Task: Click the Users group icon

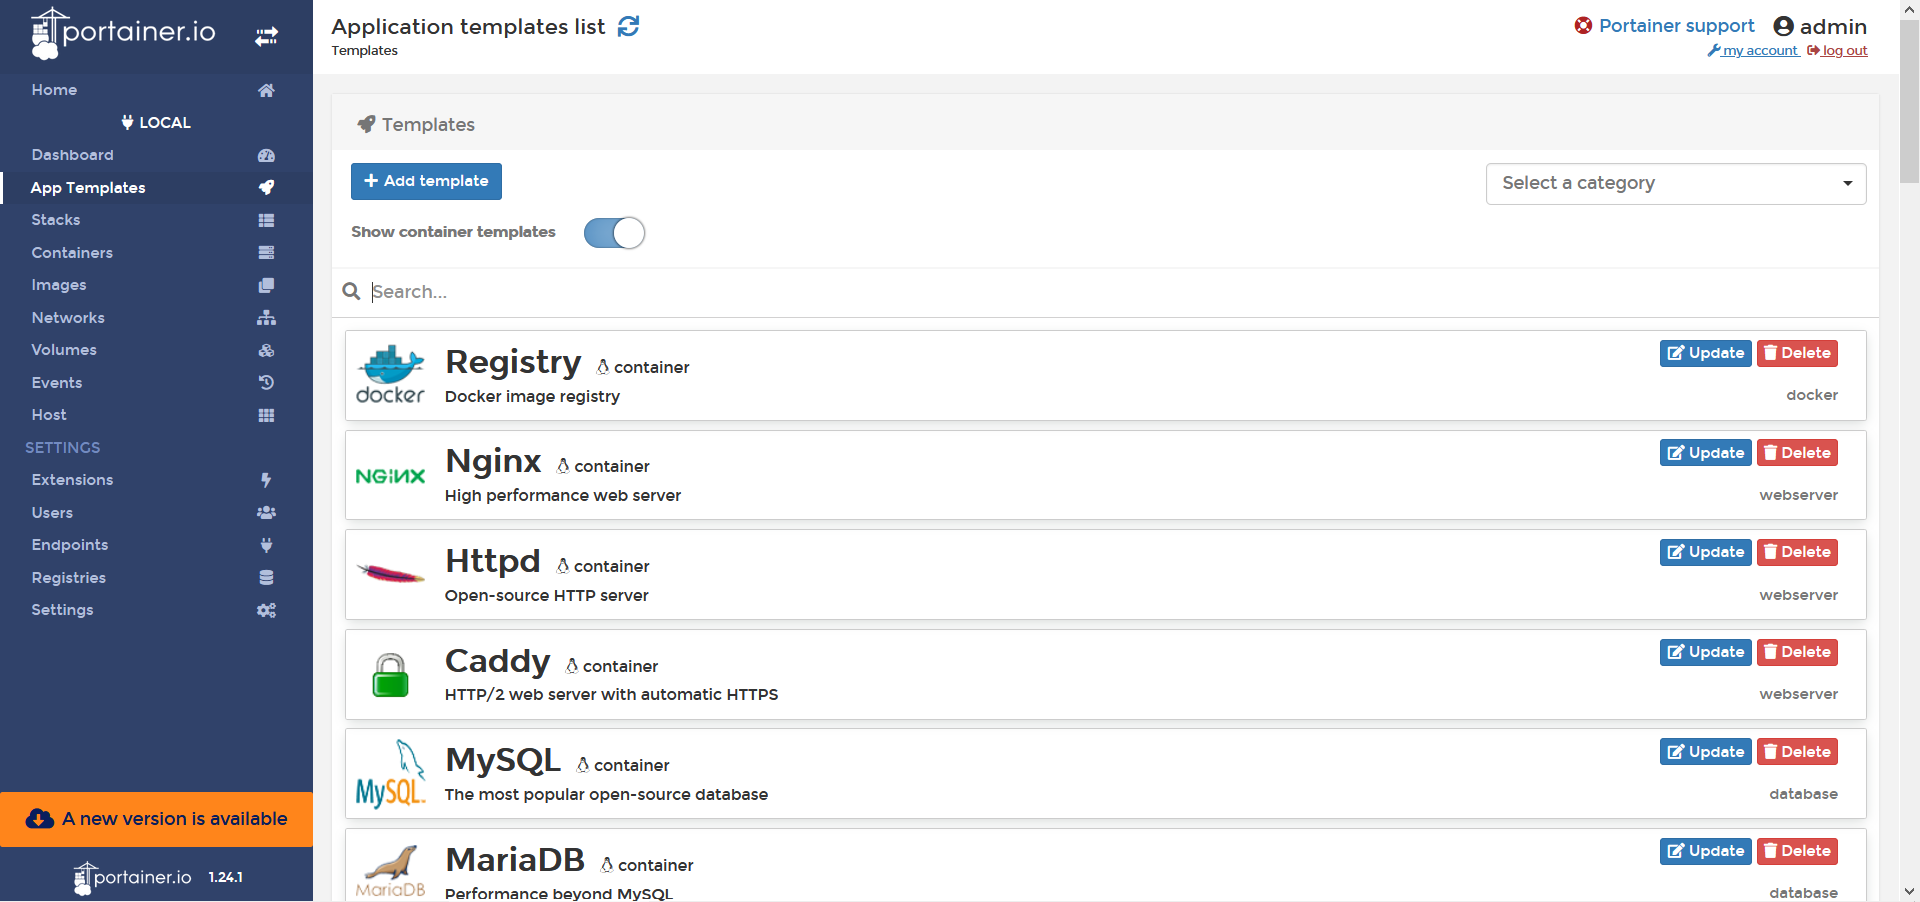Action: (266, 513)
